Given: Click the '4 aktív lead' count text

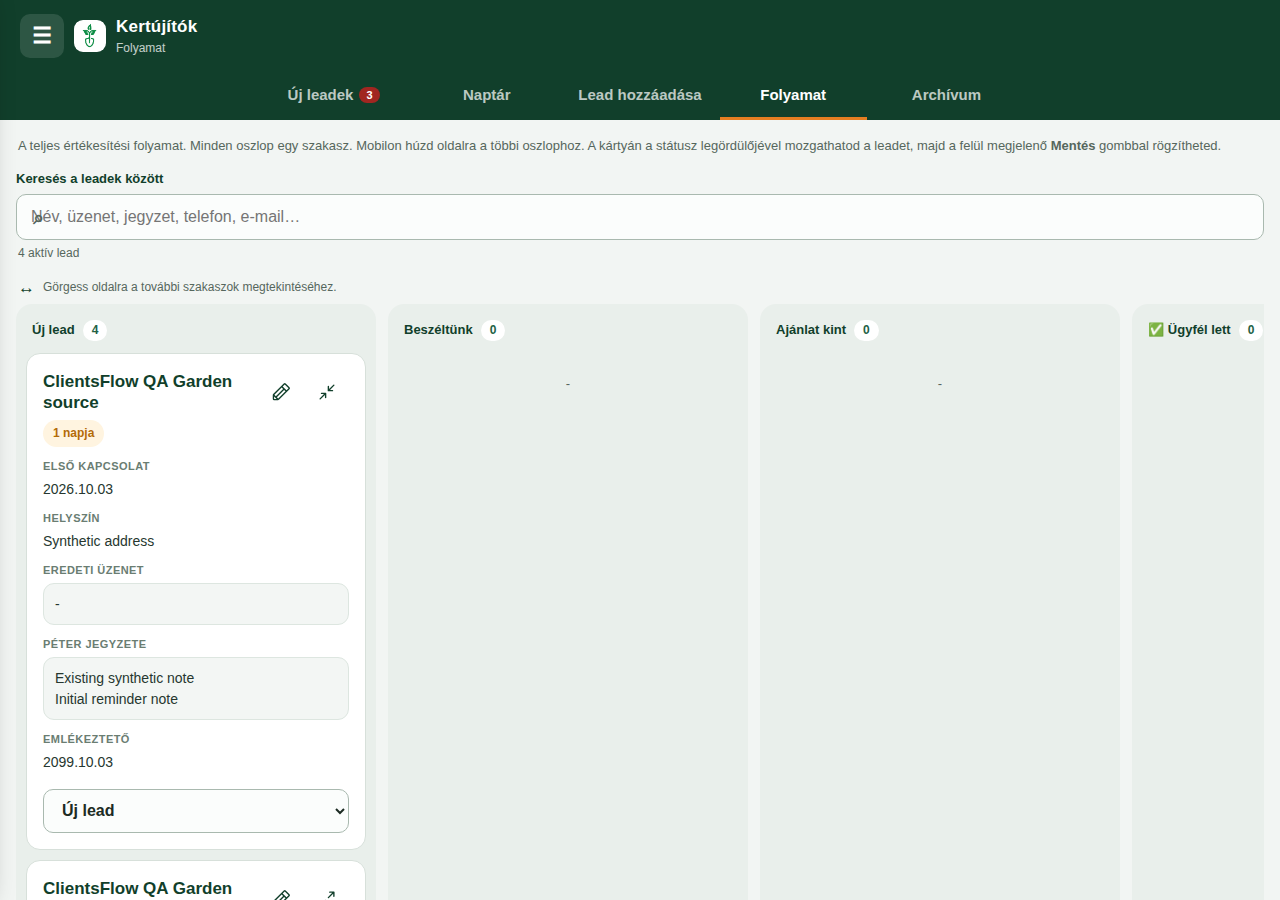Looking at the screenshot, I should (x=49, y=253).
